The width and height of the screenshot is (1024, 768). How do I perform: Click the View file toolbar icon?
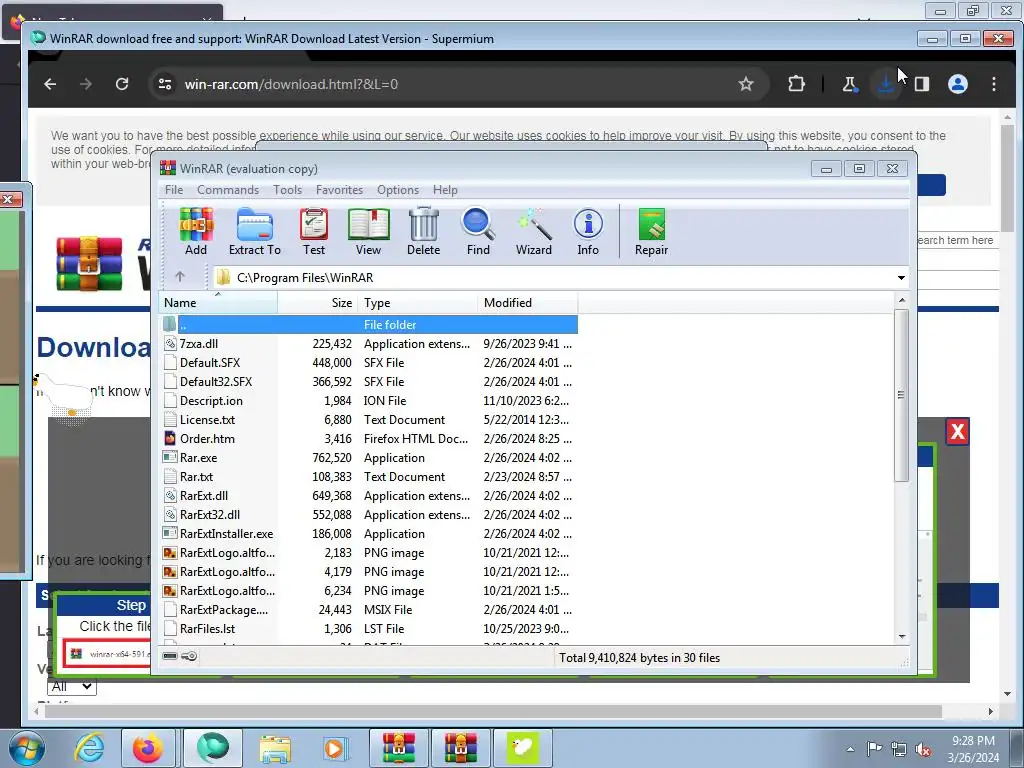click(x=368, y=231)
